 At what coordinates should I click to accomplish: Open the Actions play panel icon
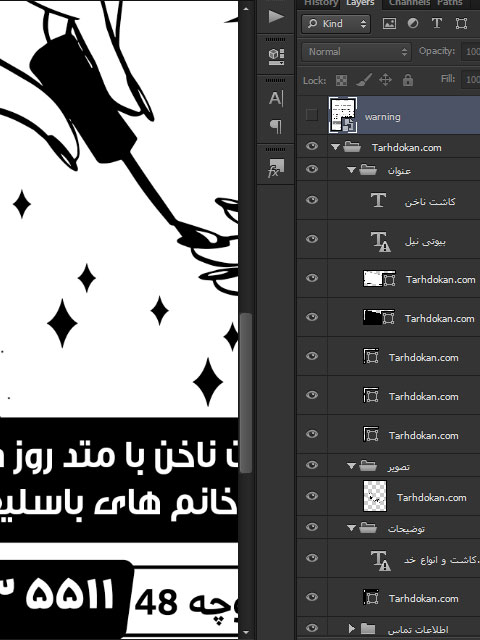pyautogui.click(x=276, y=17)
